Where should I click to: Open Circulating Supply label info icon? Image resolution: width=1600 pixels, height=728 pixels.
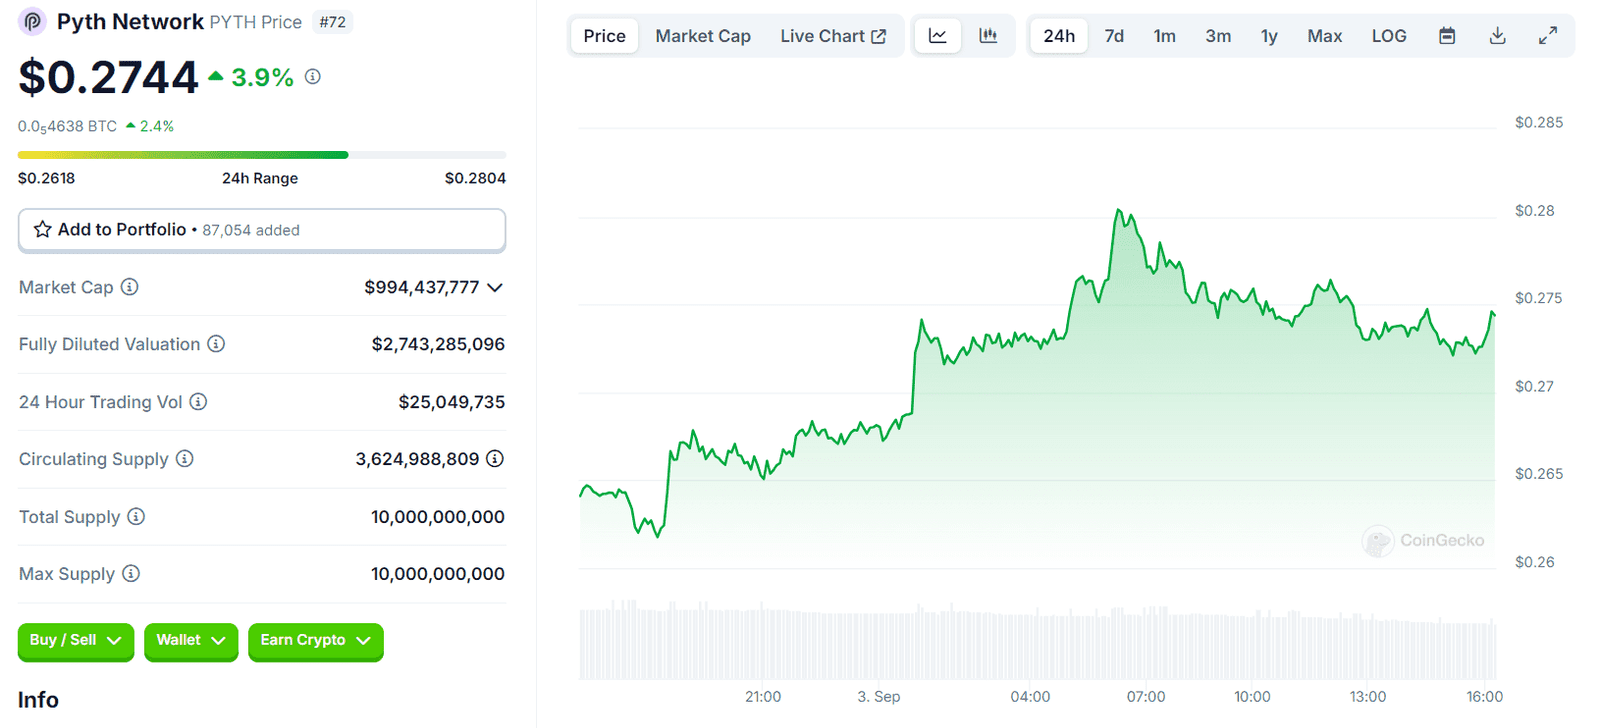pos(185,459)
